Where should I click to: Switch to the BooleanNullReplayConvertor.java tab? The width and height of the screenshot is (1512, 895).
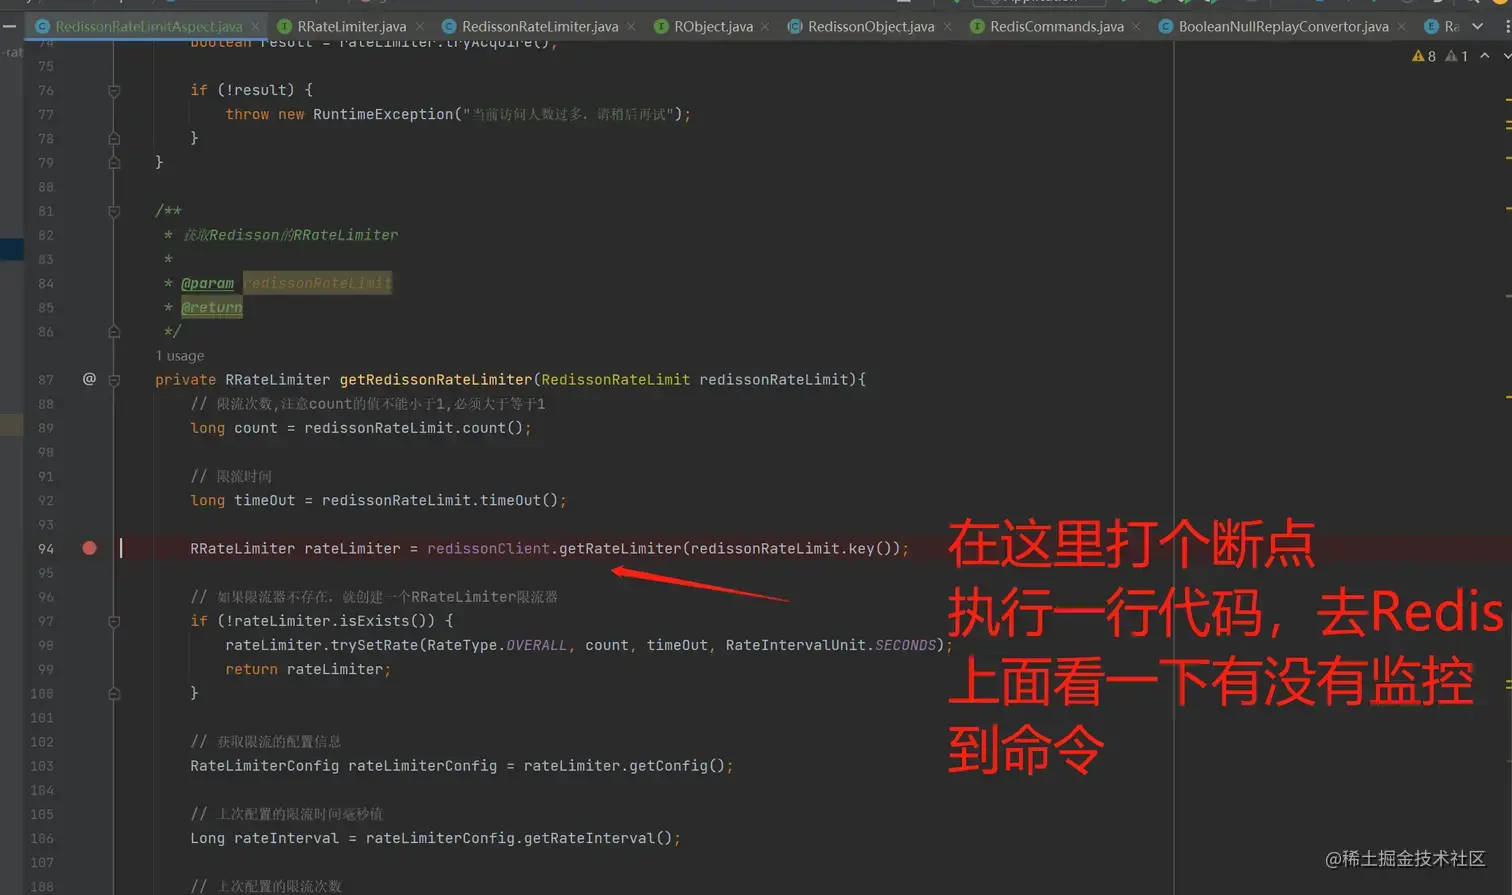point(1282,26)
